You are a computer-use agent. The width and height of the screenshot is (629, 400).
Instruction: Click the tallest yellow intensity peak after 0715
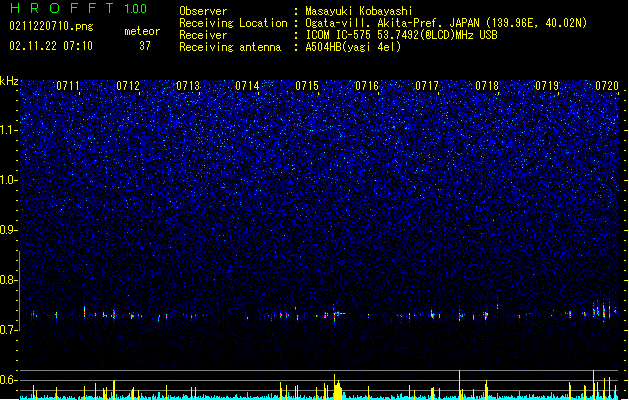coord(337,387)
